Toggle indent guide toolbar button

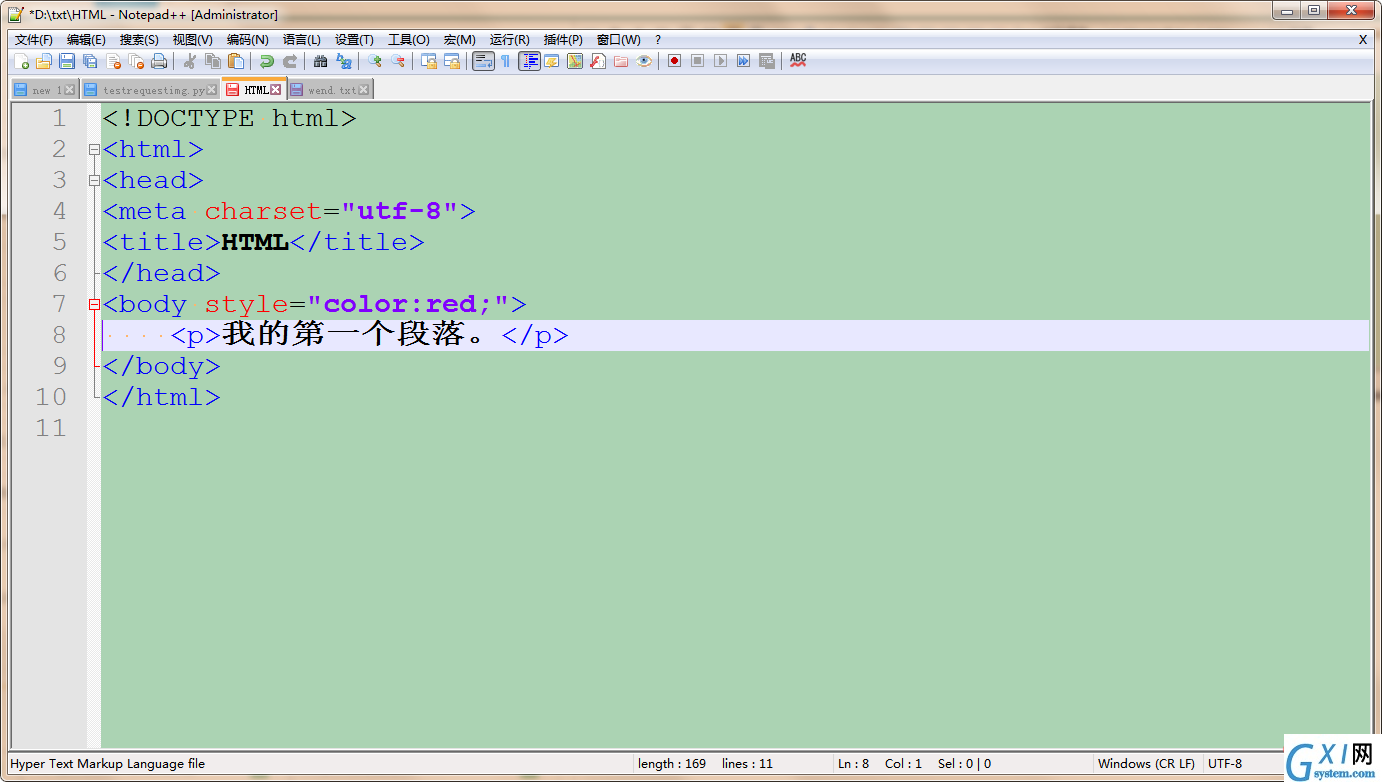(x=529, y=61)
